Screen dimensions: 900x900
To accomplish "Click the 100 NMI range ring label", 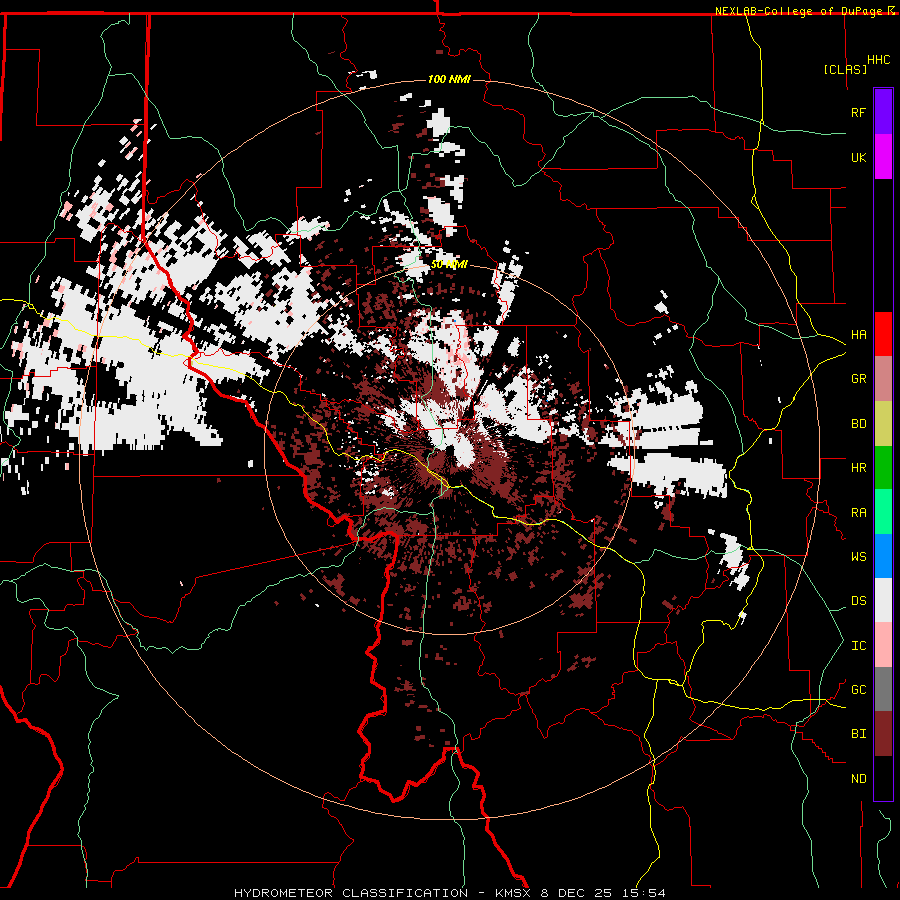I will pos(449,79).
